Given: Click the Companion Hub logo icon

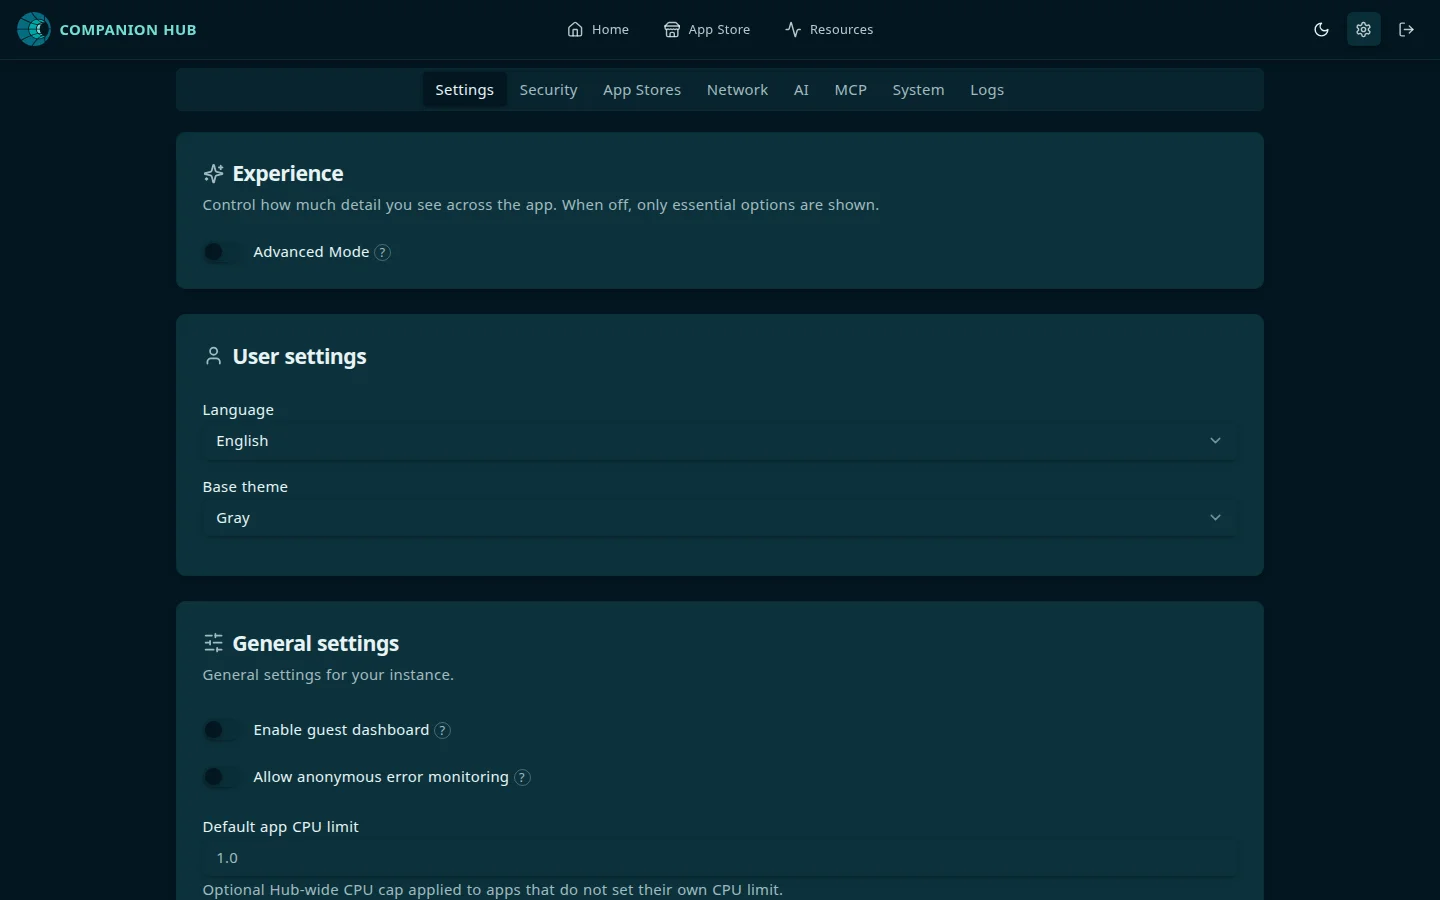Looking at the screenshot, I should pyautogui.click(x=34, y=29).
